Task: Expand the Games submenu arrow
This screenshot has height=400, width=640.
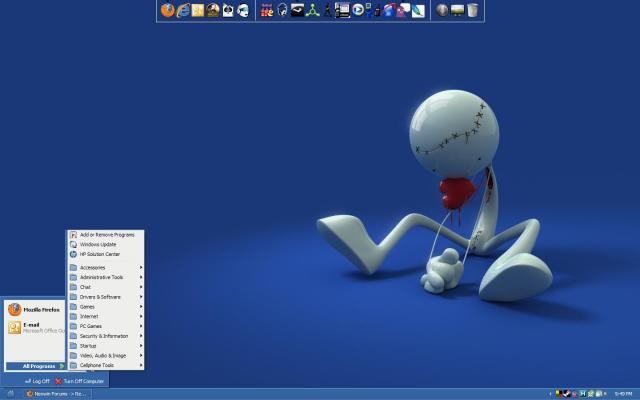Action: [141, 307]
